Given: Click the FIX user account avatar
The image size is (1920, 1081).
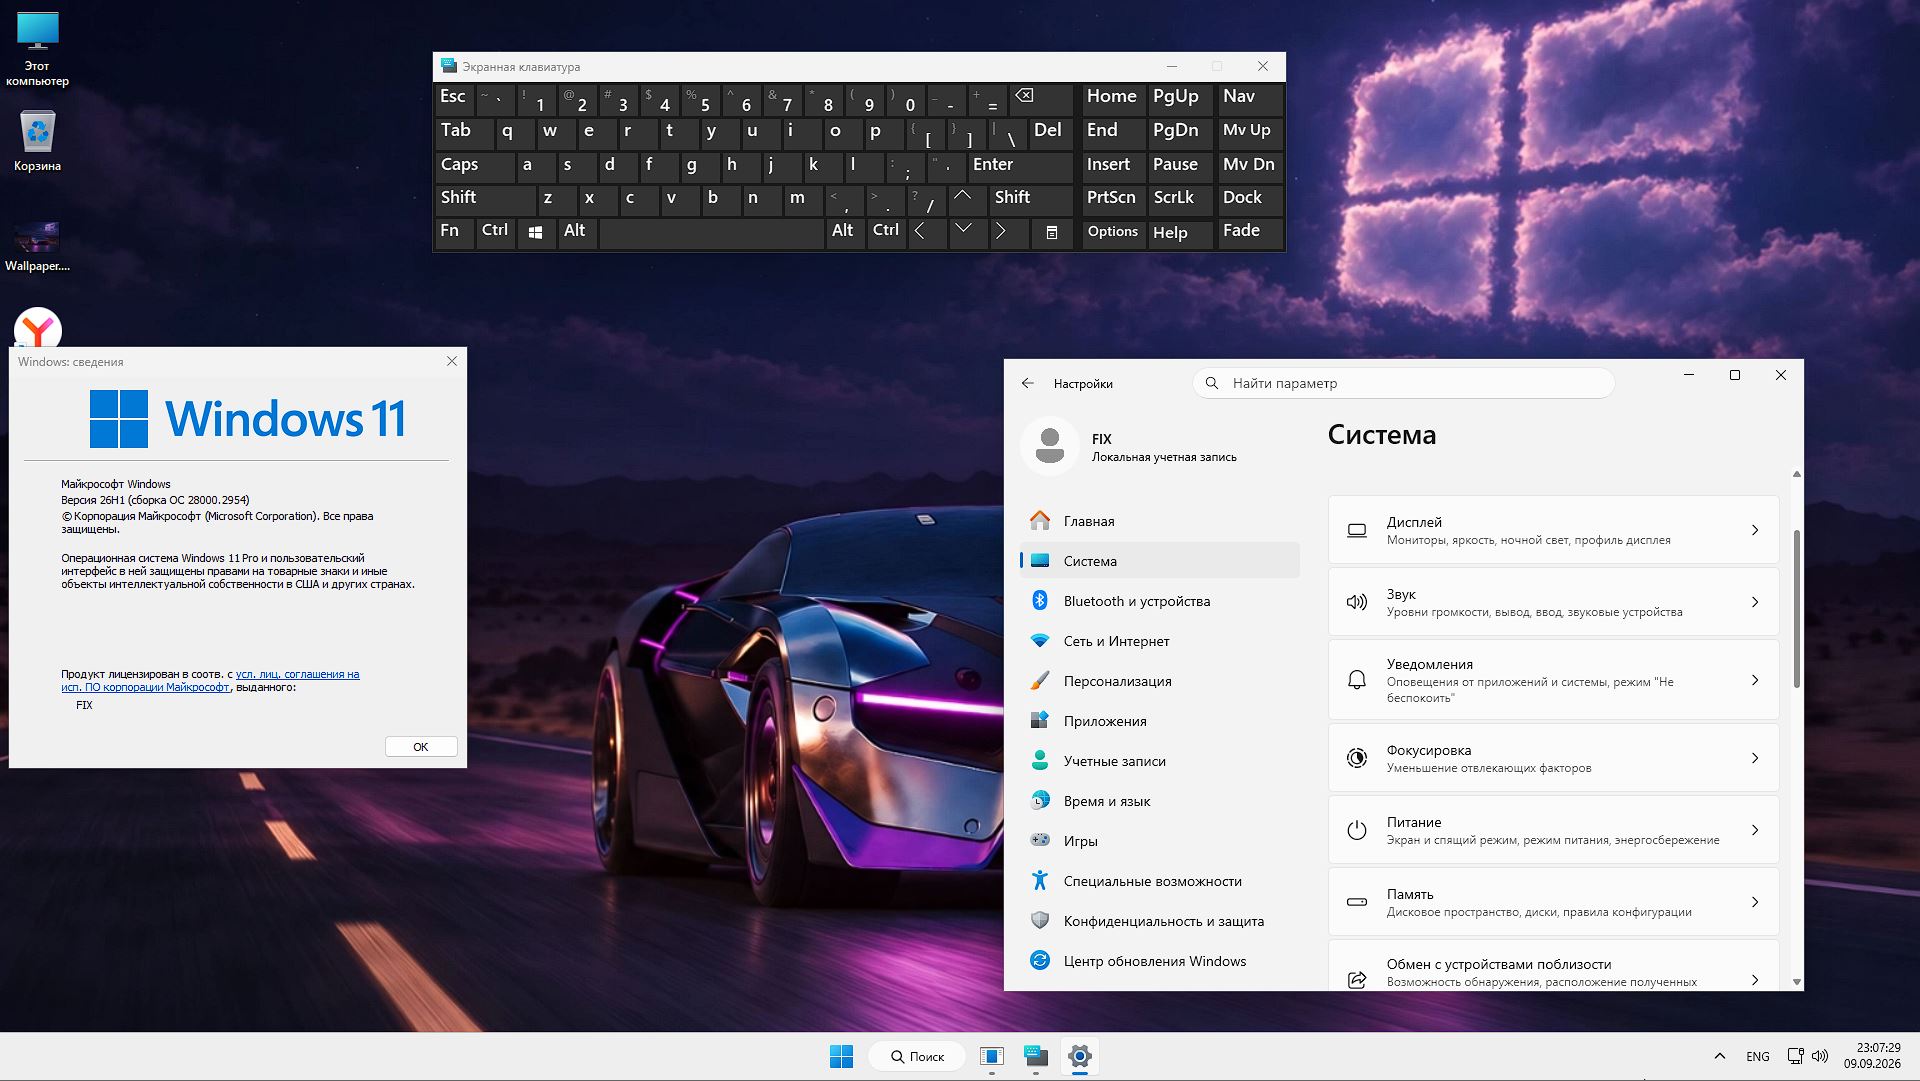Looking at the screenshot, I should pyautogui.click(x=1050, y=446).
